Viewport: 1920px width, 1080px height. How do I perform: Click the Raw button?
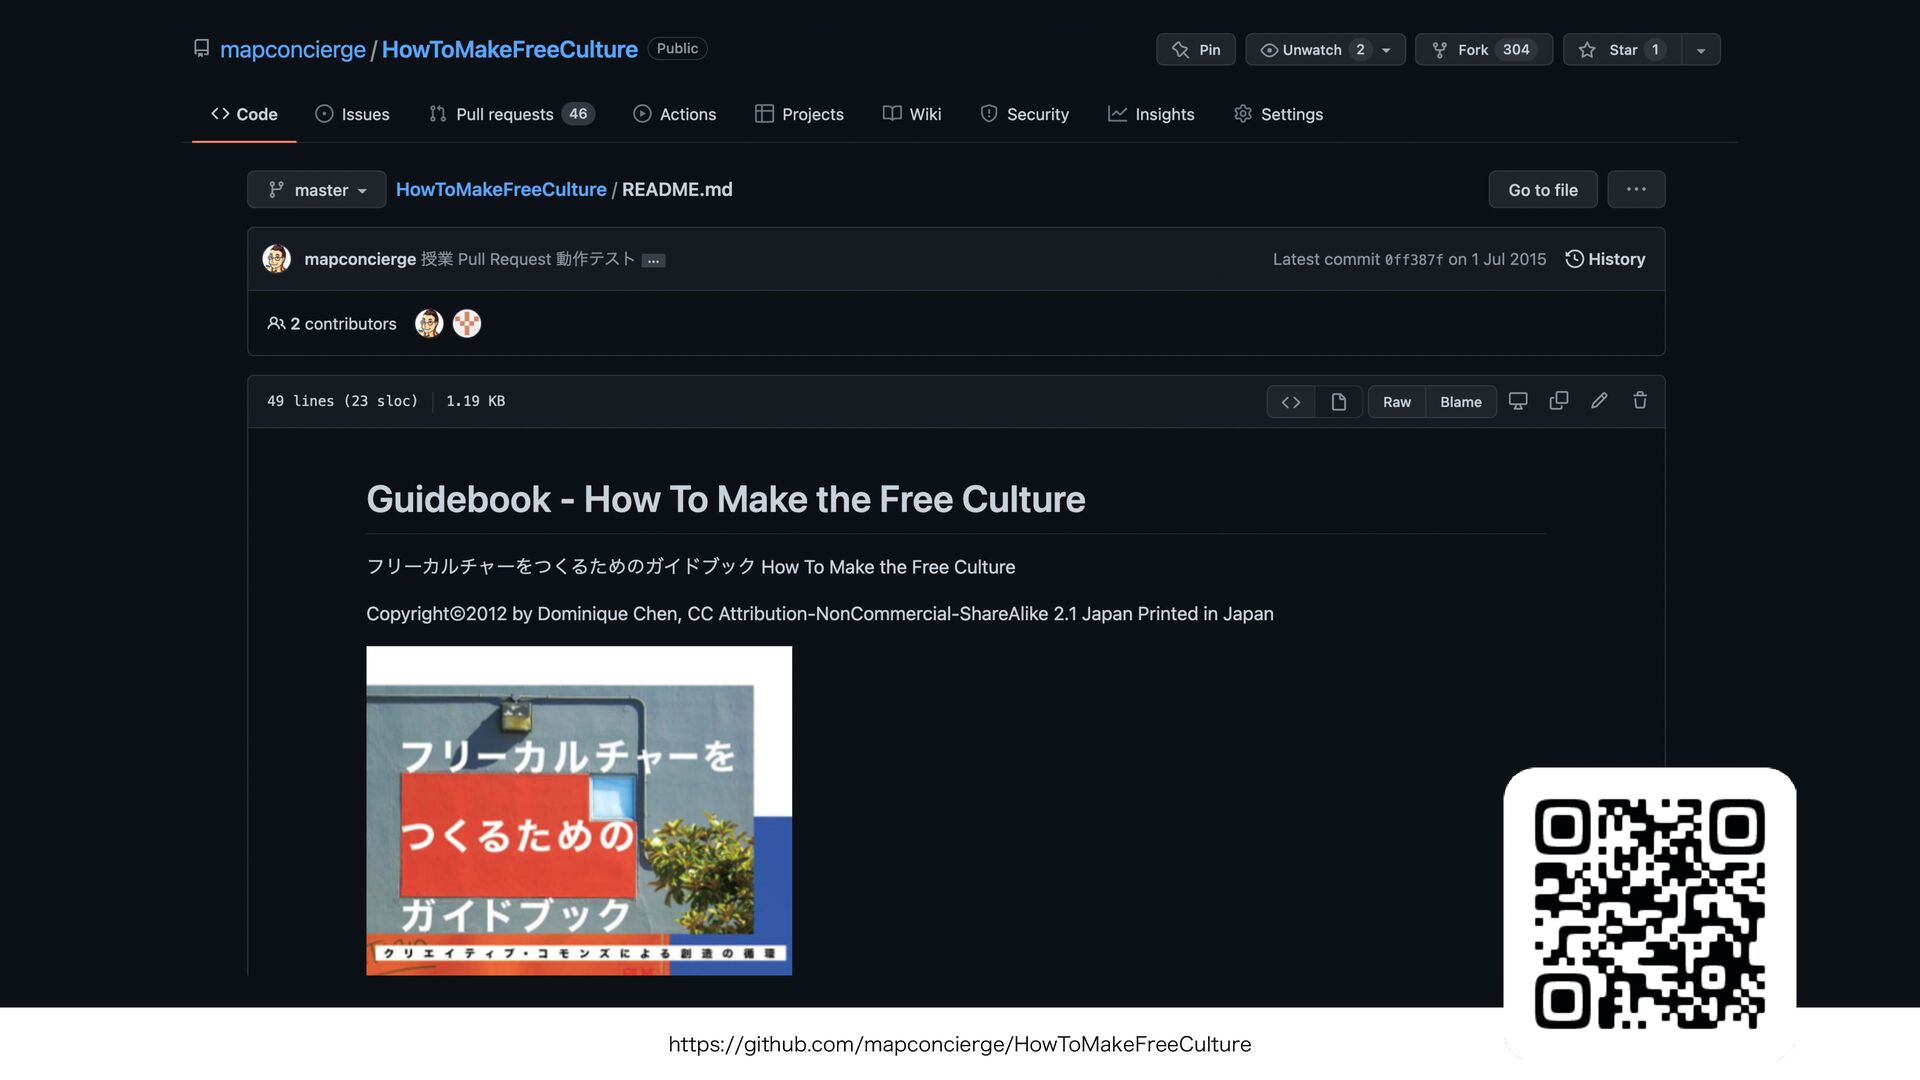[1396, 402]
